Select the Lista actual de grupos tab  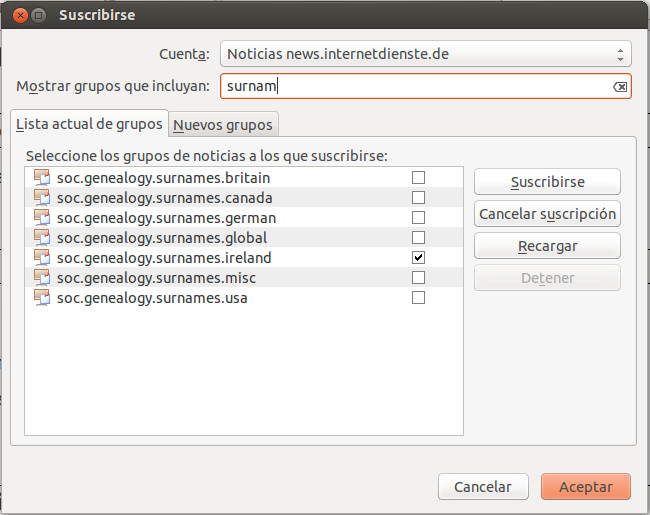89,125
